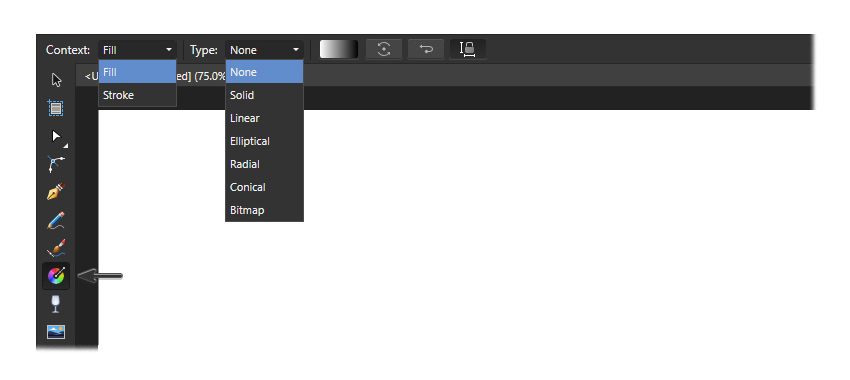Open the gradient color swatch
The image size is (850, 380).
339,49
